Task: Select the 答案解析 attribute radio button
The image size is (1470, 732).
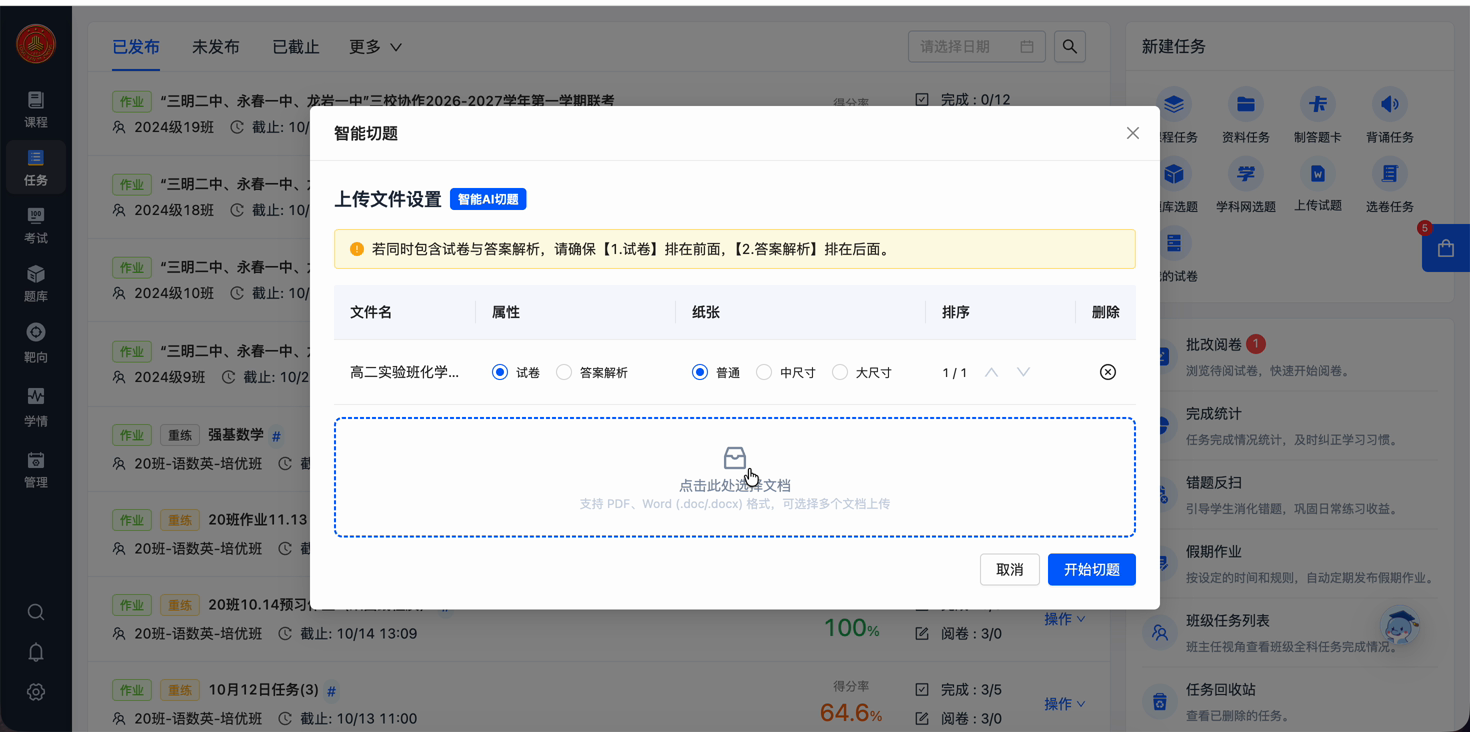Action: (x=564, y=372)
